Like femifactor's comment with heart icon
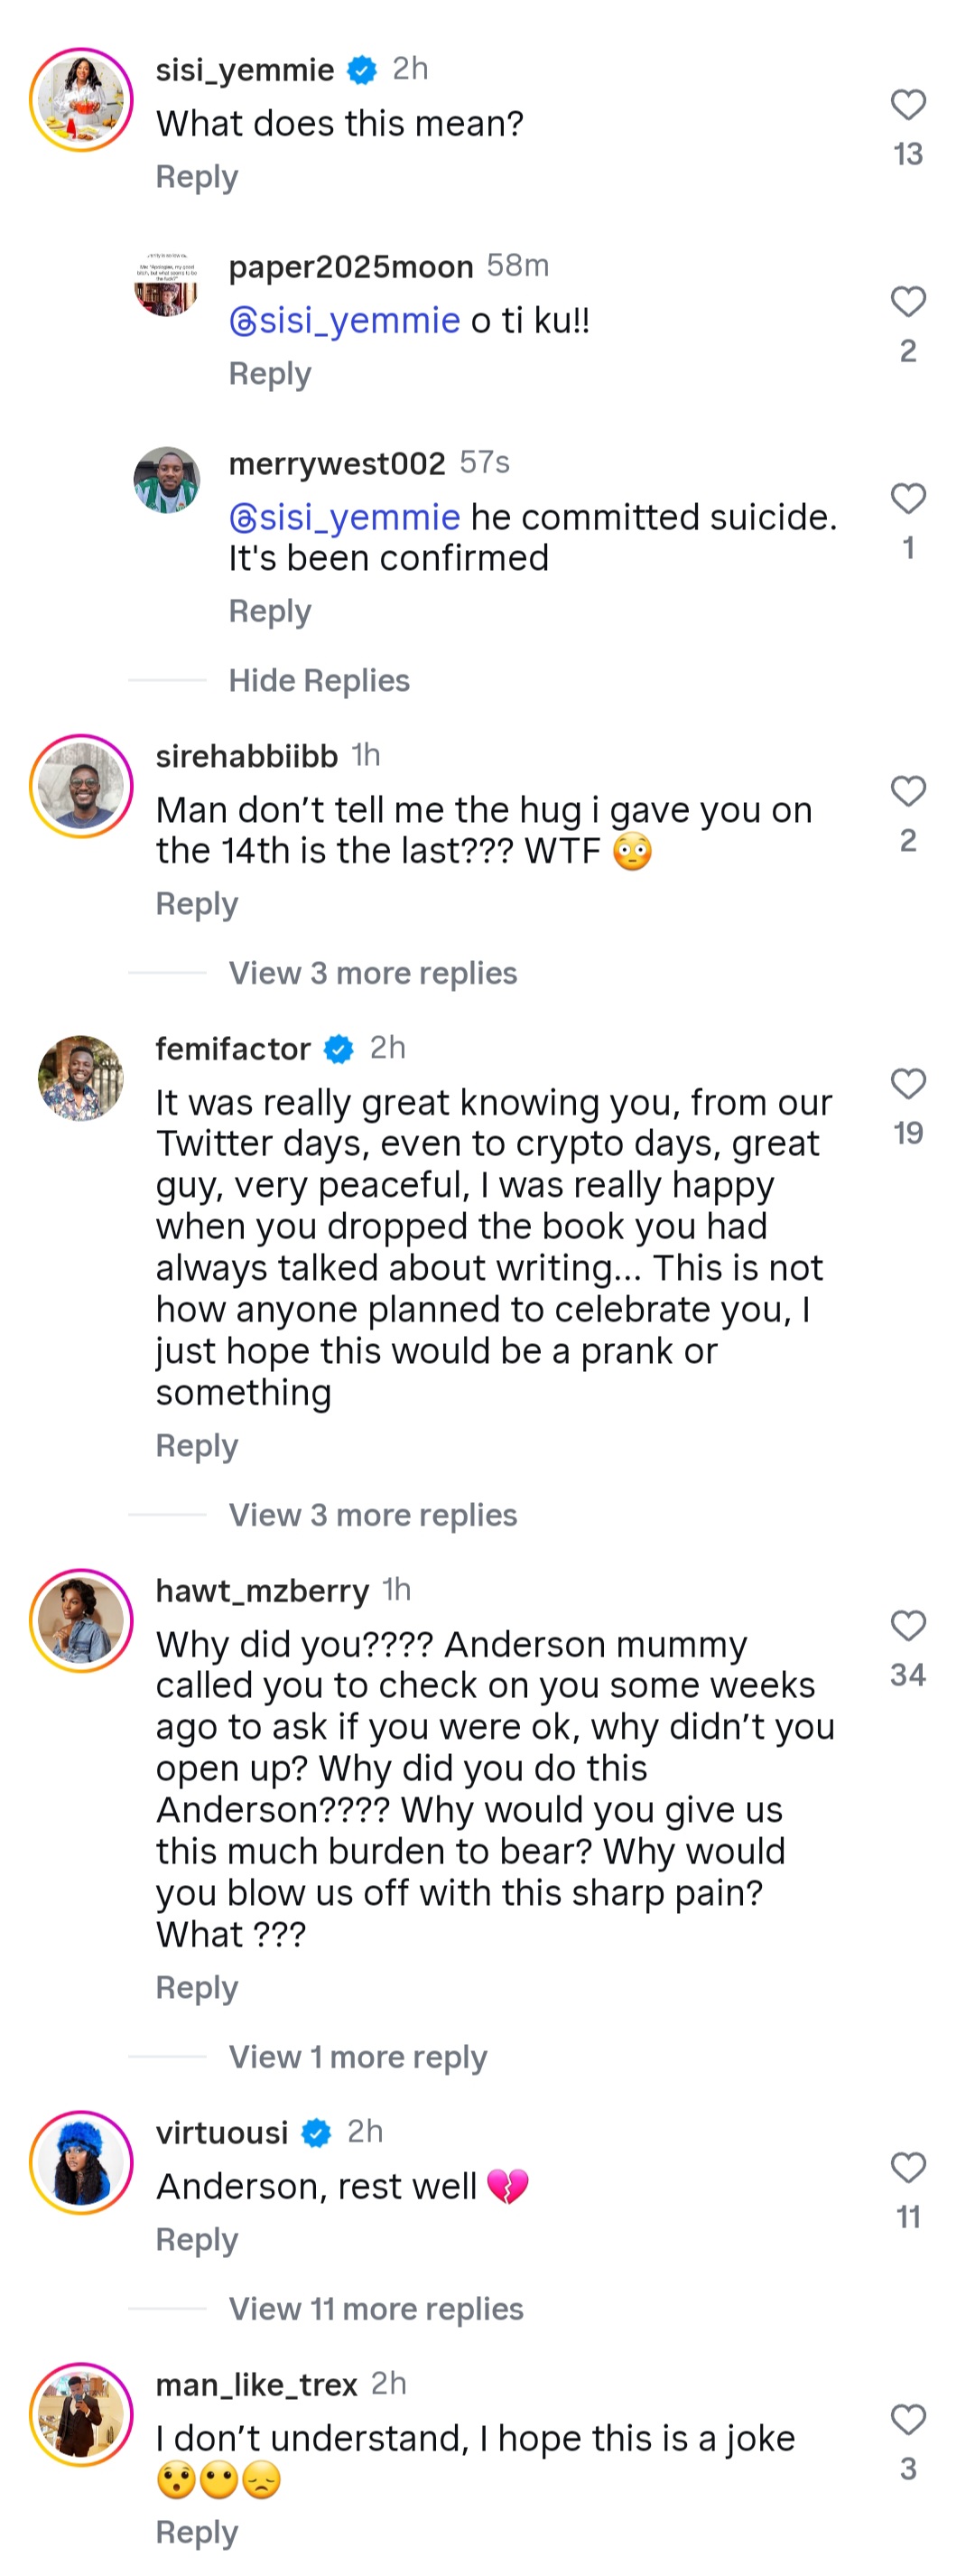The width and height of the screenshot is (975, 2576). click(x=907, y=1084)
